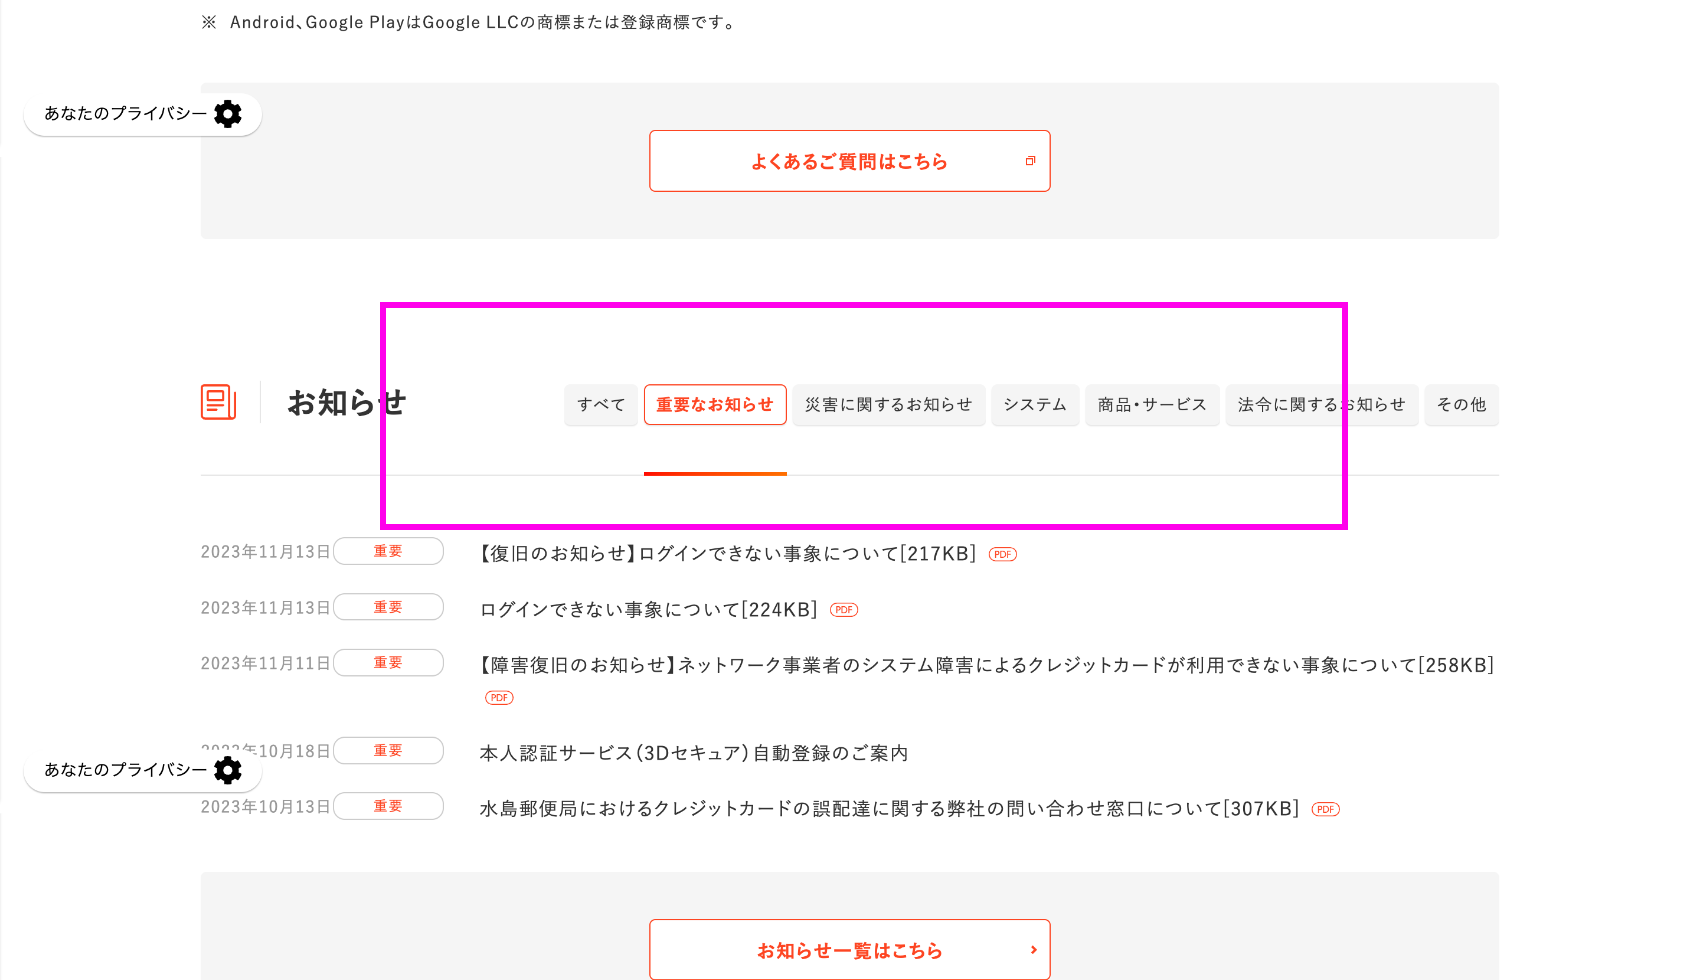Click the Android、Google Play trademark note

(470, 22)
